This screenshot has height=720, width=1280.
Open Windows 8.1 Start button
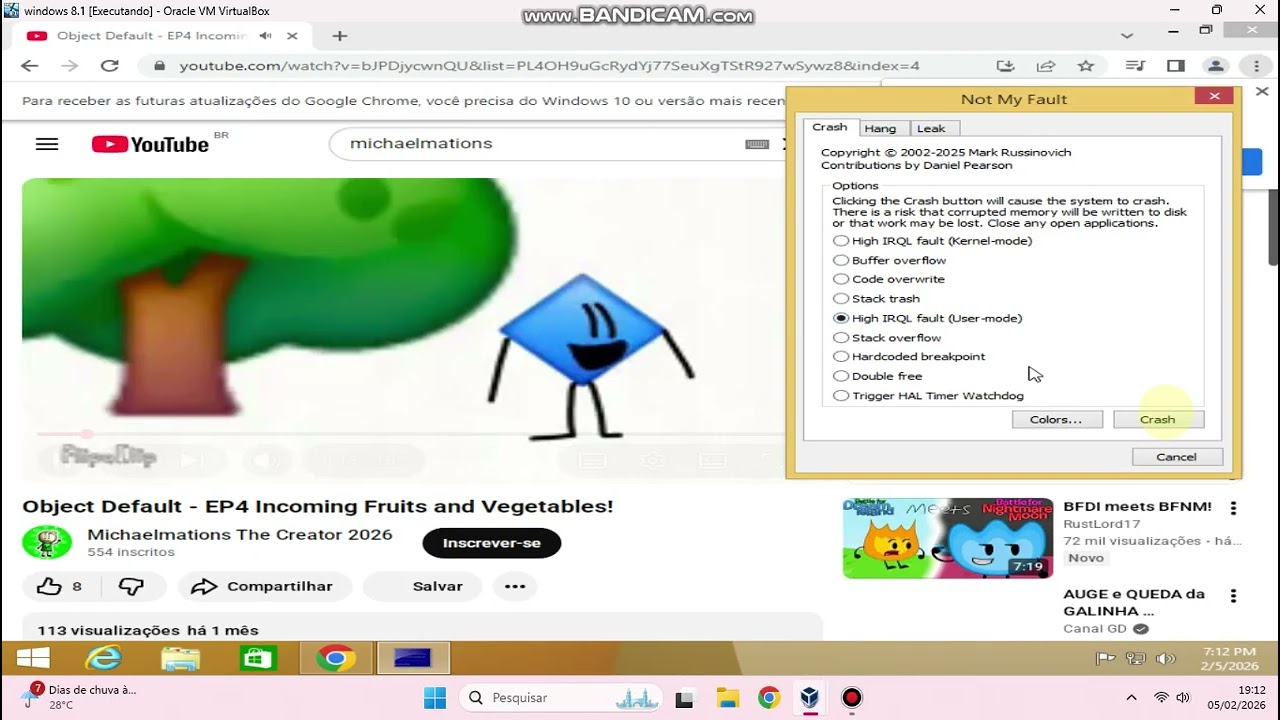coord(33,658)
